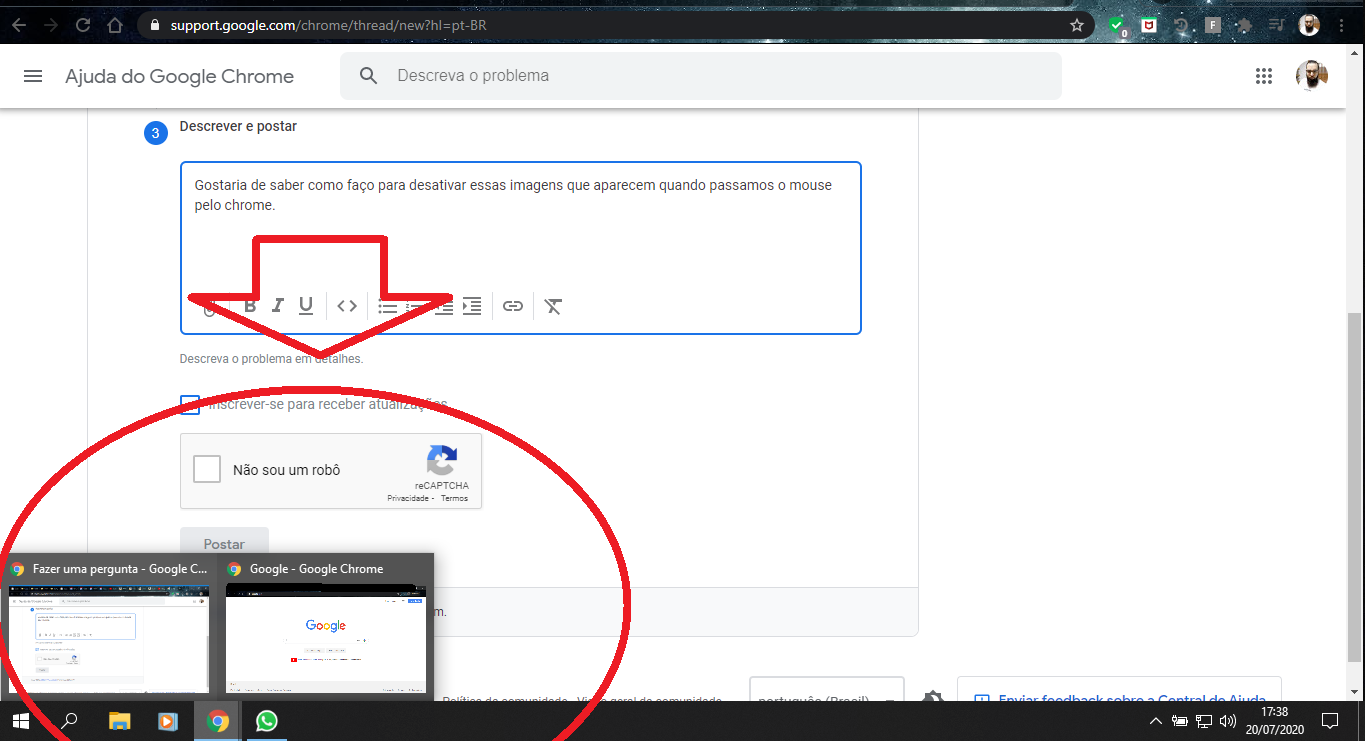
Task: Open the browser home page
Action: coord(115,25)
